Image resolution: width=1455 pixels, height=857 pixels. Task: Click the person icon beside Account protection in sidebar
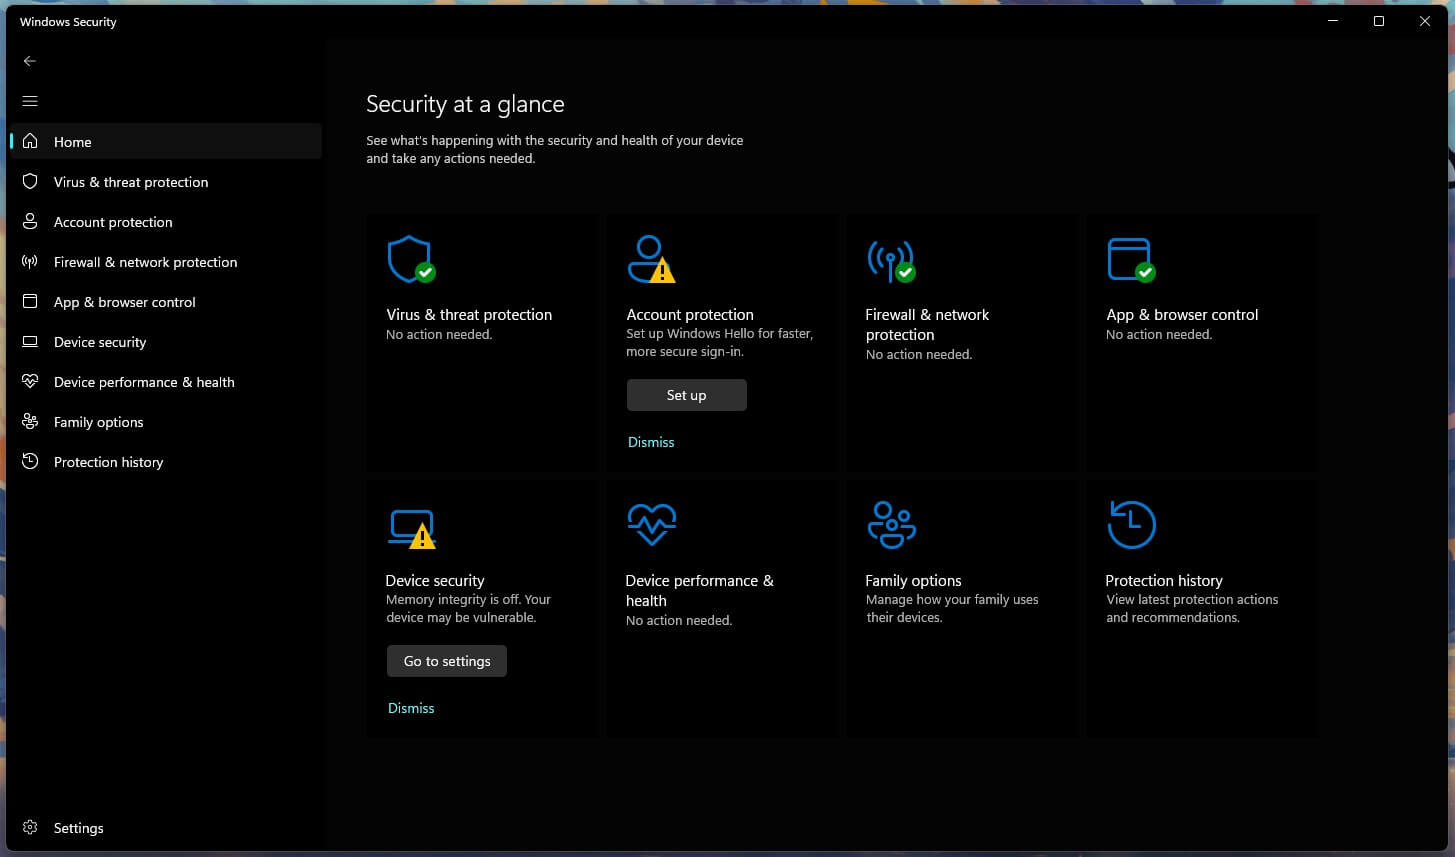click(30, 221)
